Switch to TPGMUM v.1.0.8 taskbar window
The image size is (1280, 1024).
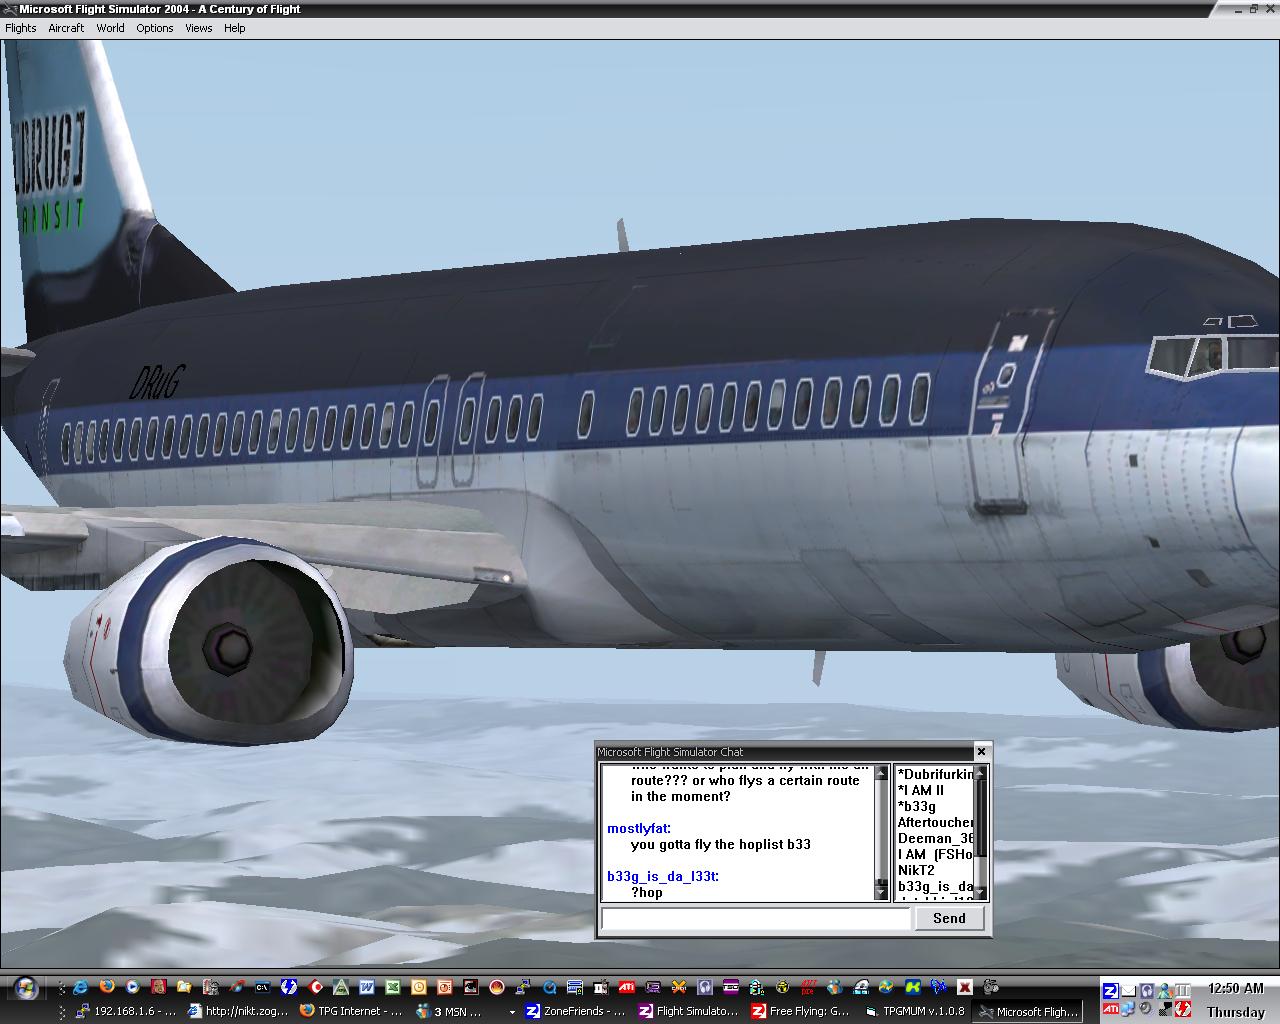(915, 1011)
